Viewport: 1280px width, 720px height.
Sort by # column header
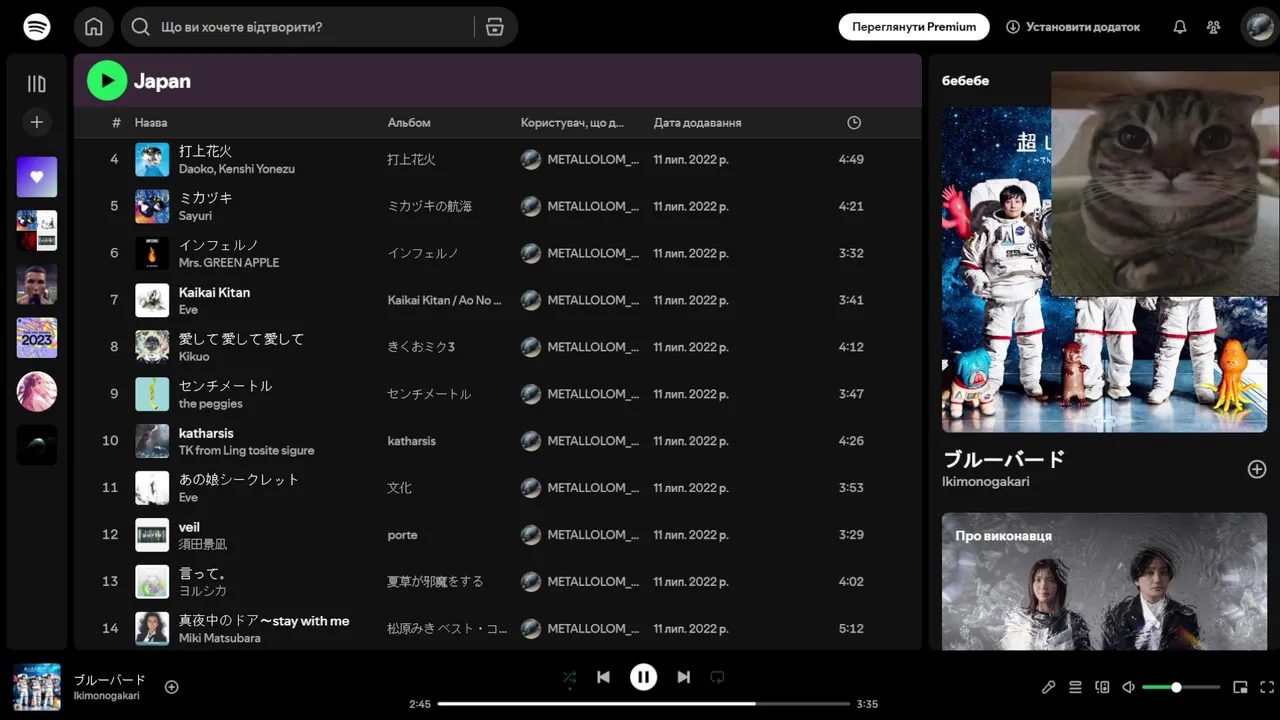pyautogui.click(x=116, y=123)
